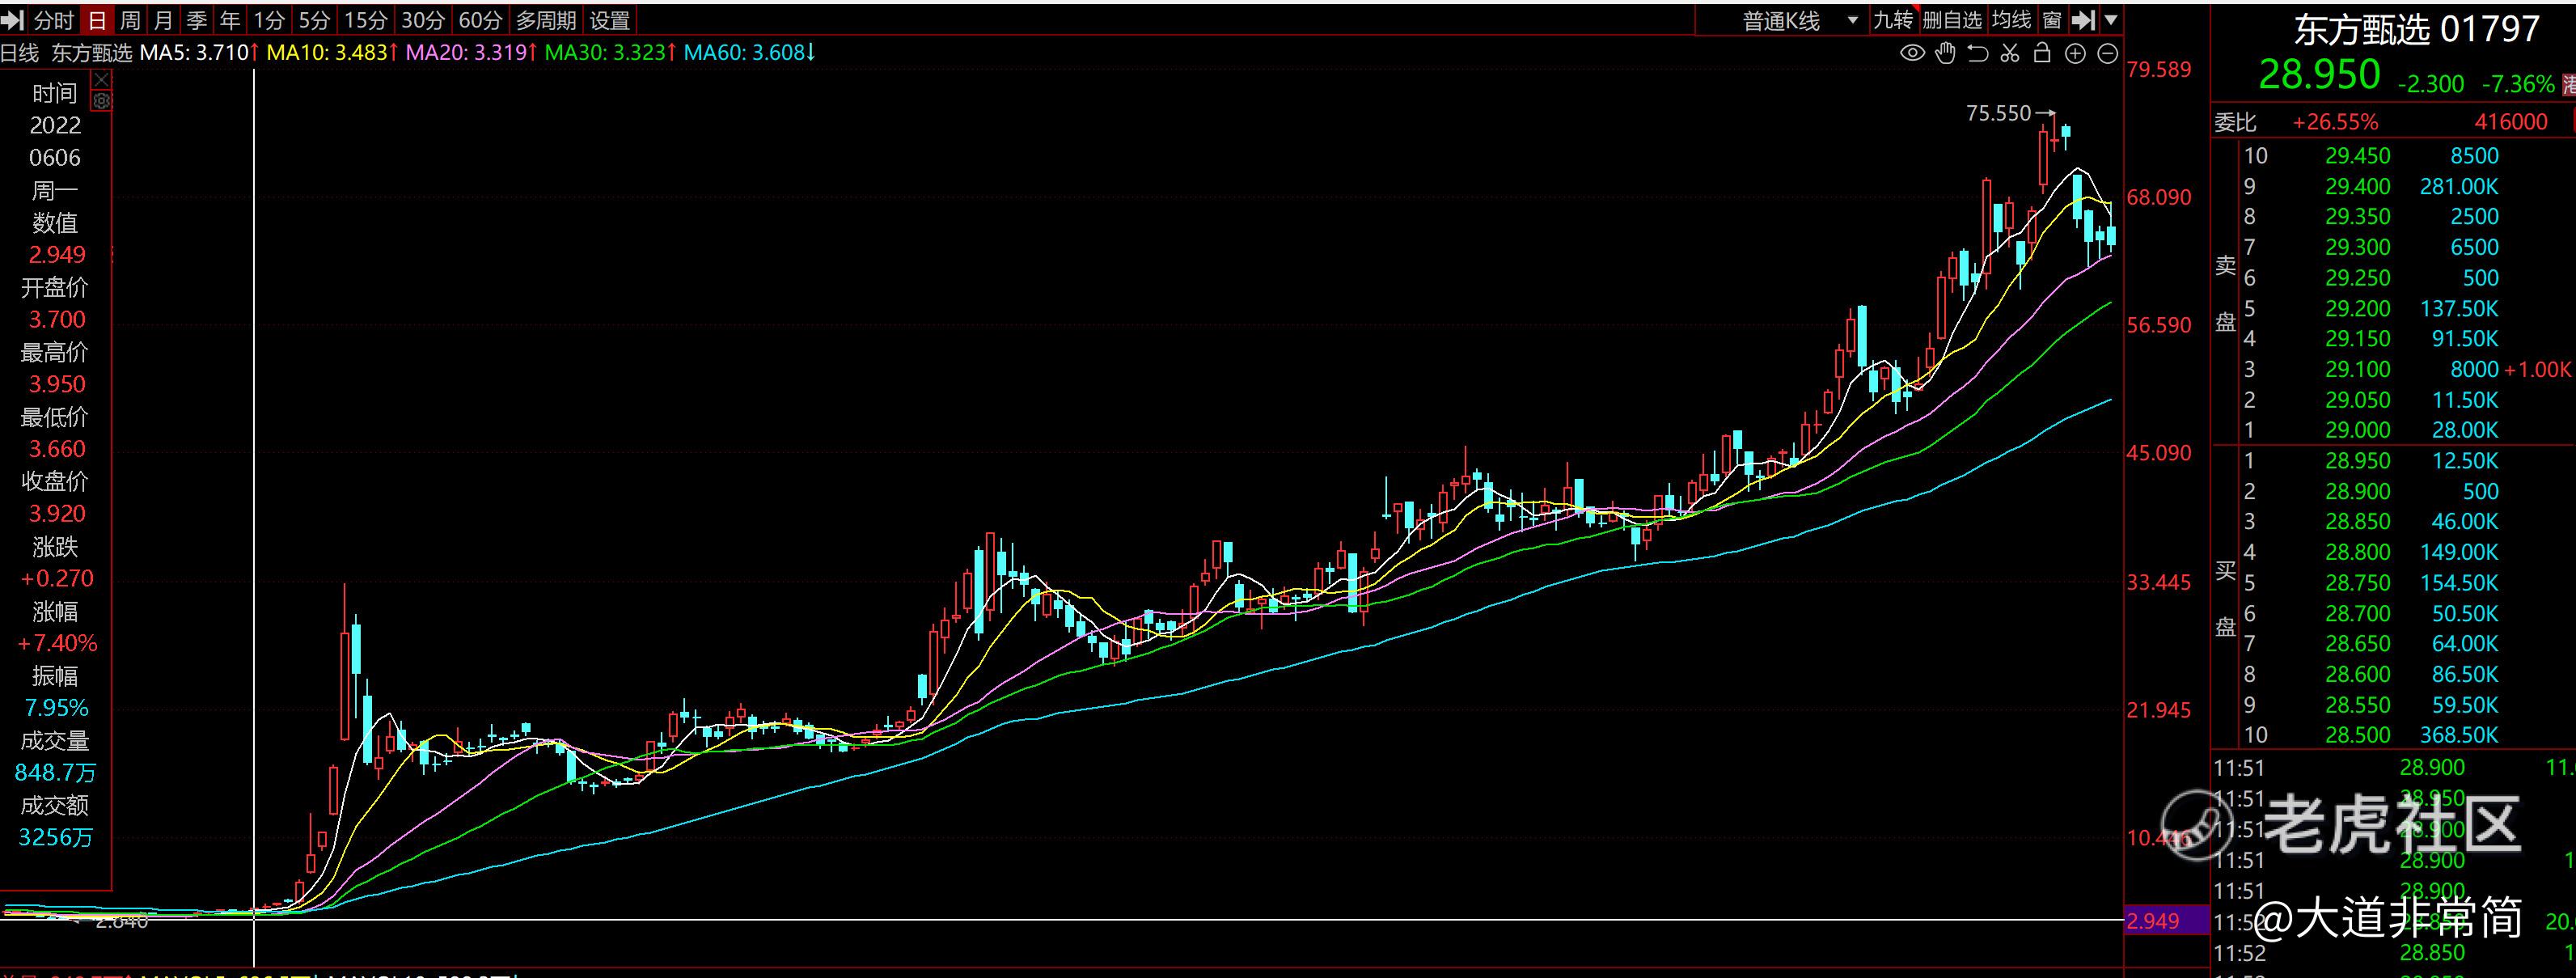Viewport: 2576px width, 978px height.
Task: Click 删自选 to remove from watchlist
Action: 1952,20
